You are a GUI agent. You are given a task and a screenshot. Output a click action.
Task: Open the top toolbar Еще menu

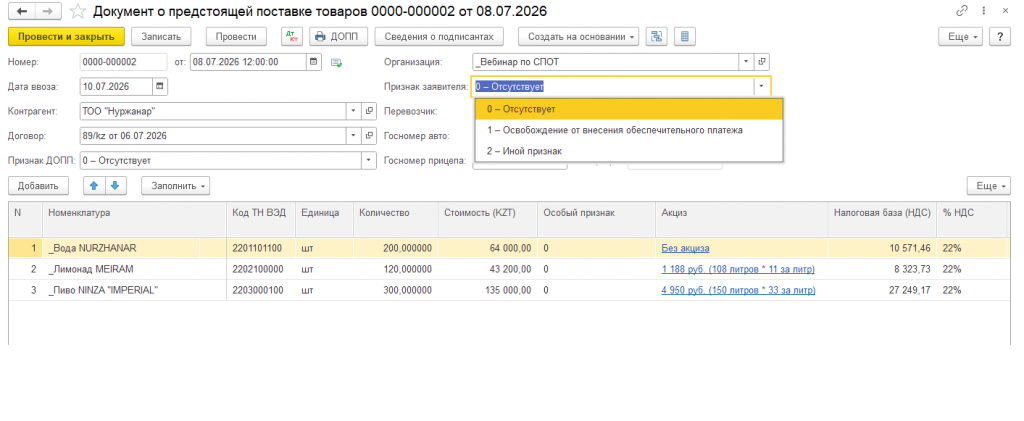961,37
